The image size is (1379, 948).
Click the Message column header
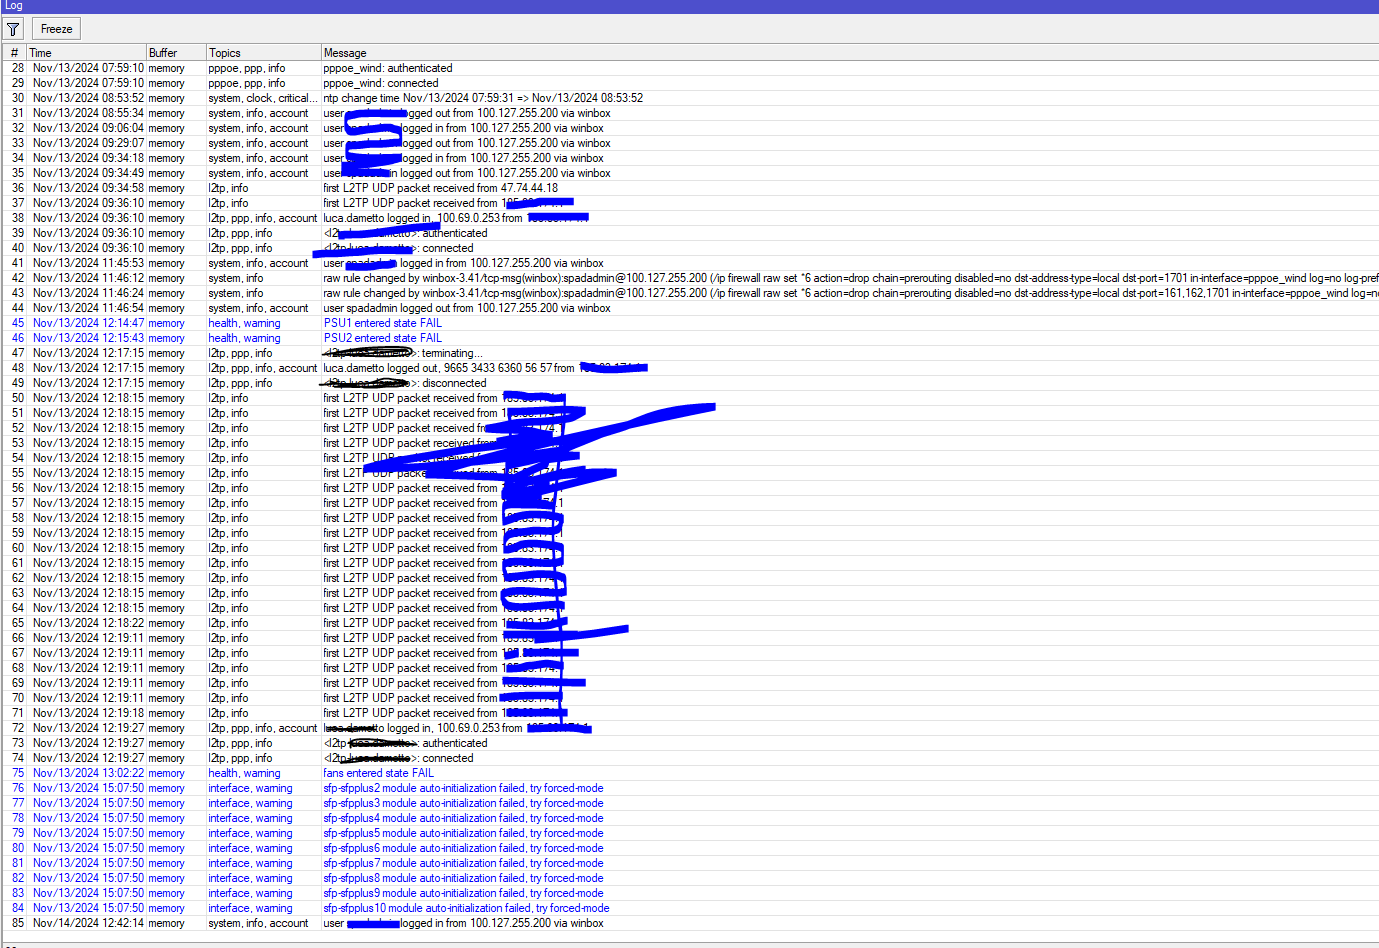(x=850, y=53)
